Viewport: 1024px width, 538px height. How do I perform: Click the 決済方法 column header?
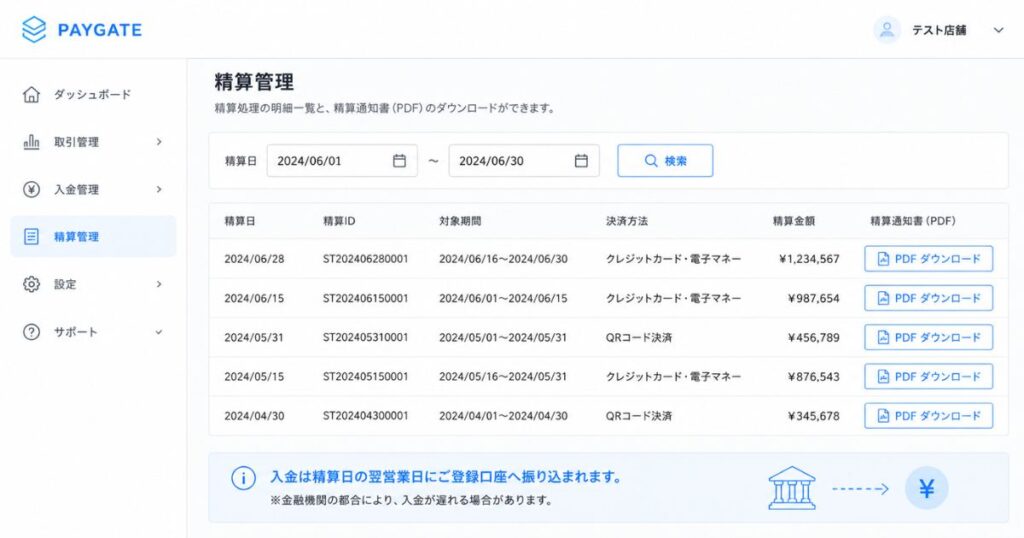[x=626, y=221]
